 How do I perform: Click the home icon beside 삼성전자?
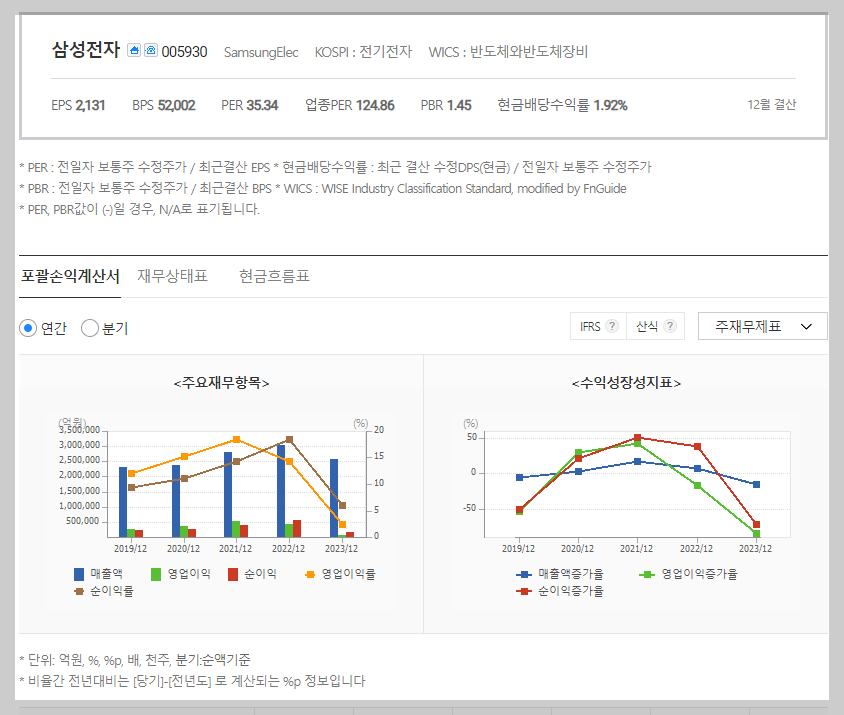(x=134, y=50)
